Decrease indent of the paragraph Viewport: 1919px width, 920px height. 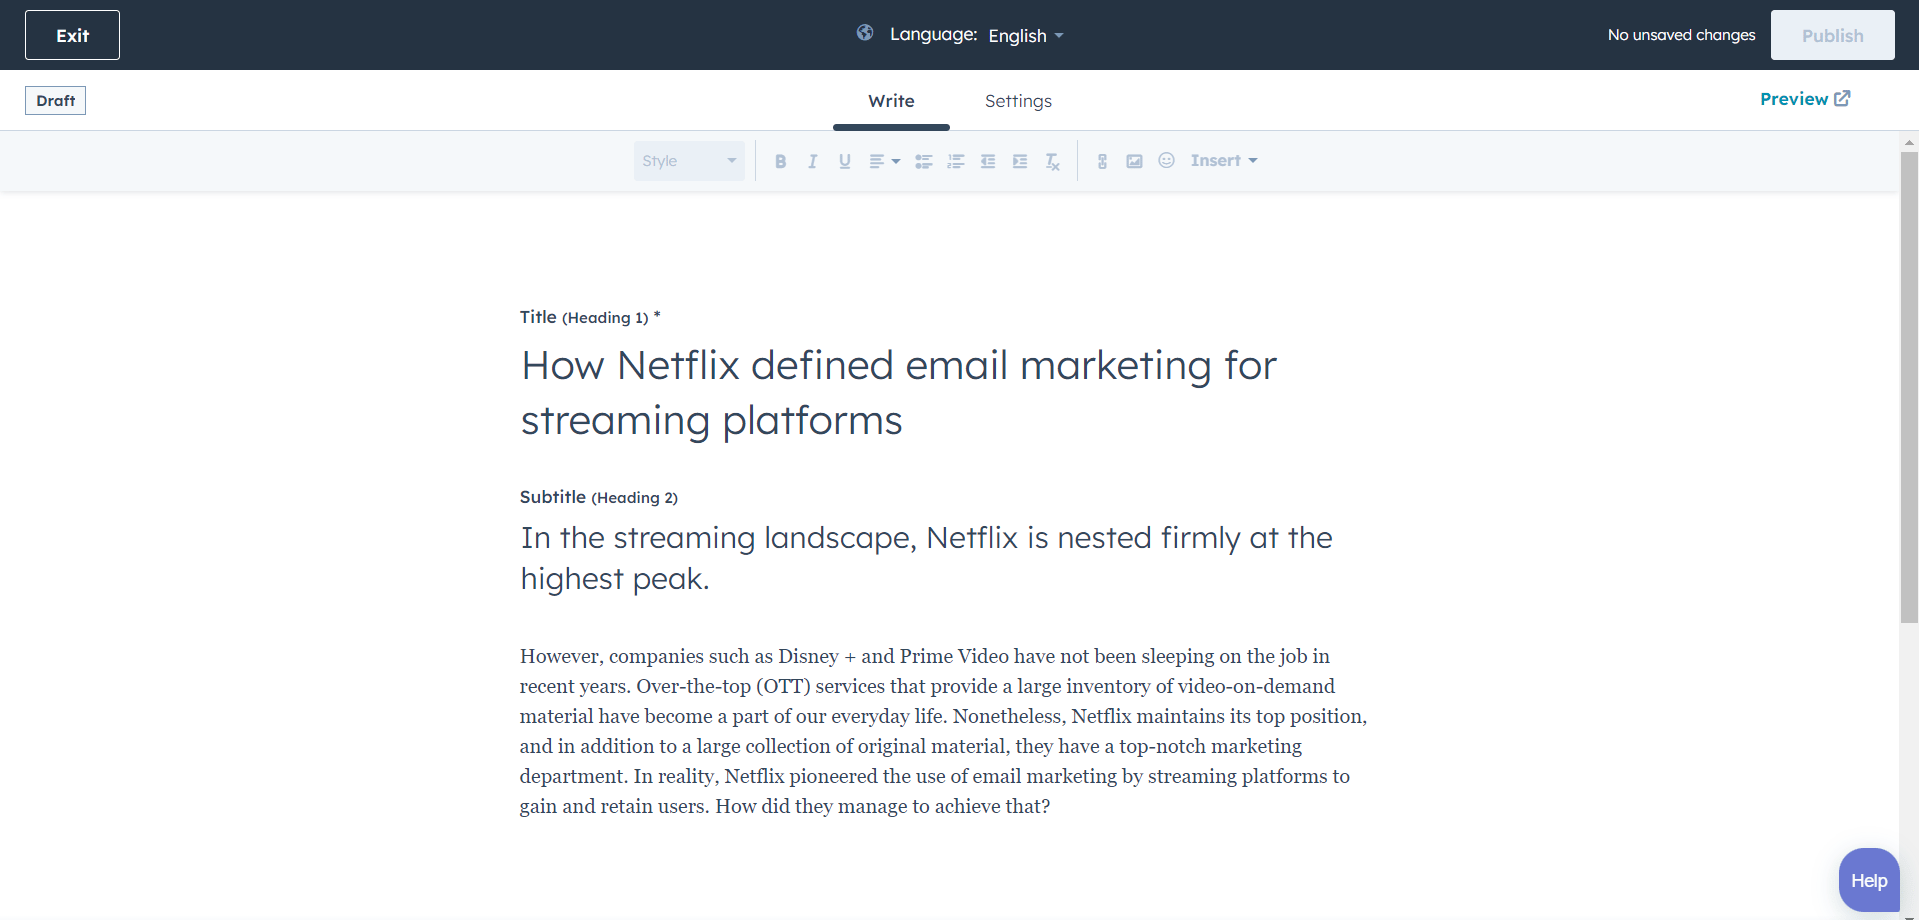[x=988, y=161]
